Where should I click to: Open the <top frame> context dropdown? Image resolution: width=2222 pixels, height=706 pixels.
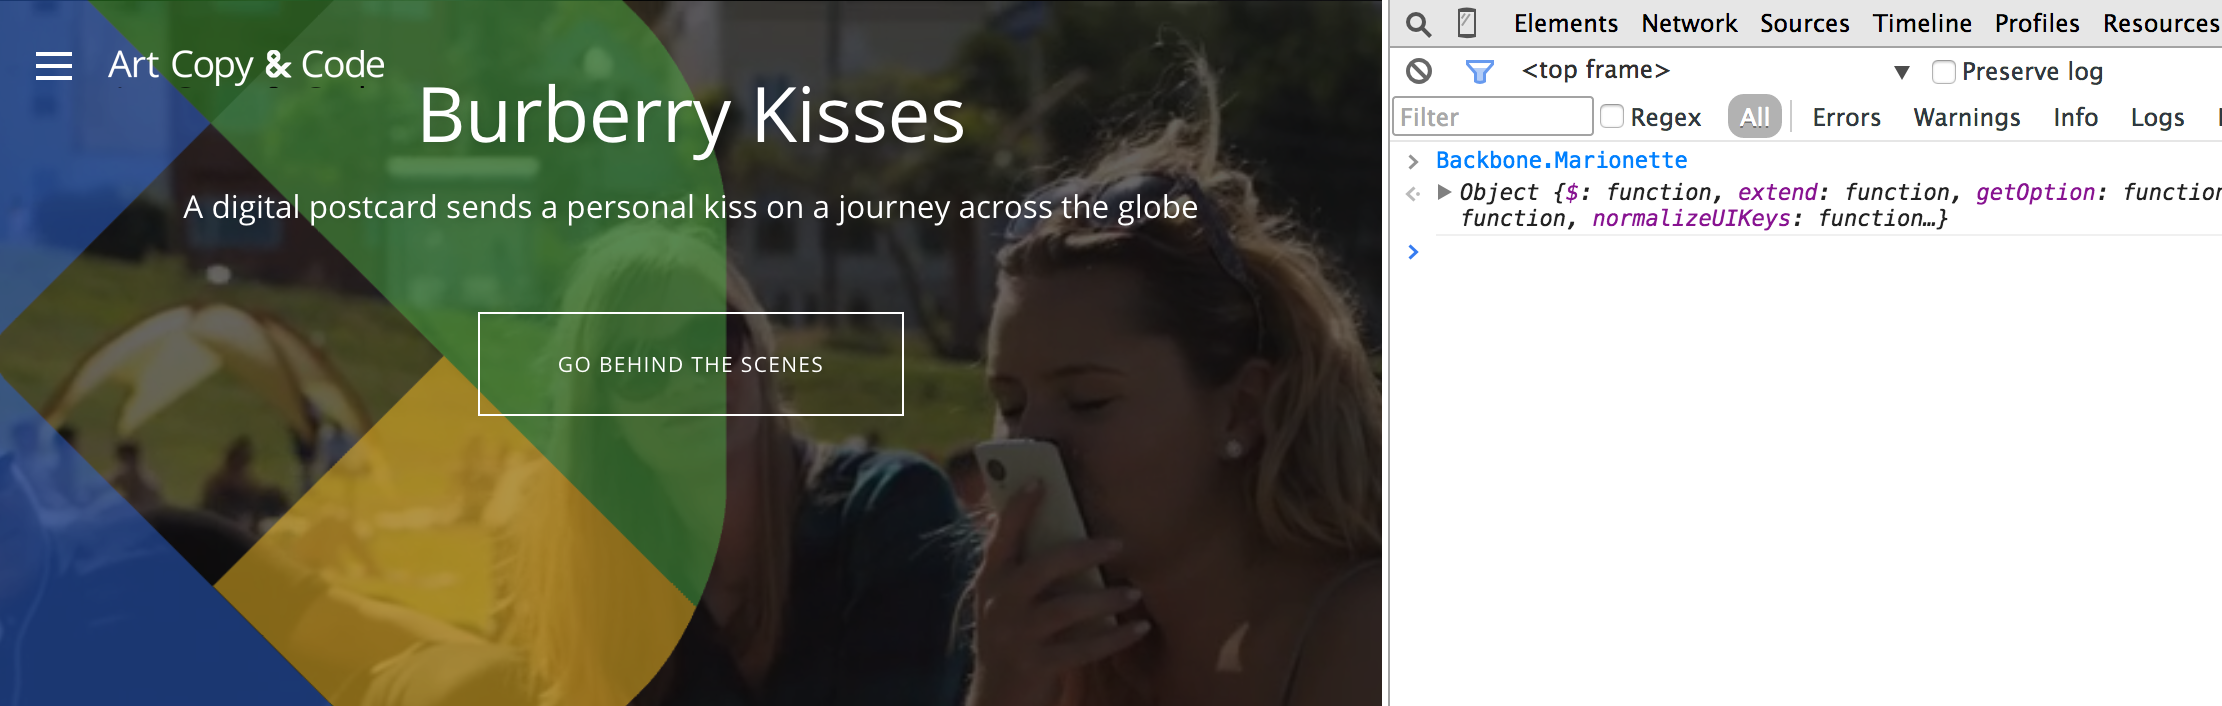click(x=1715, y=71)
